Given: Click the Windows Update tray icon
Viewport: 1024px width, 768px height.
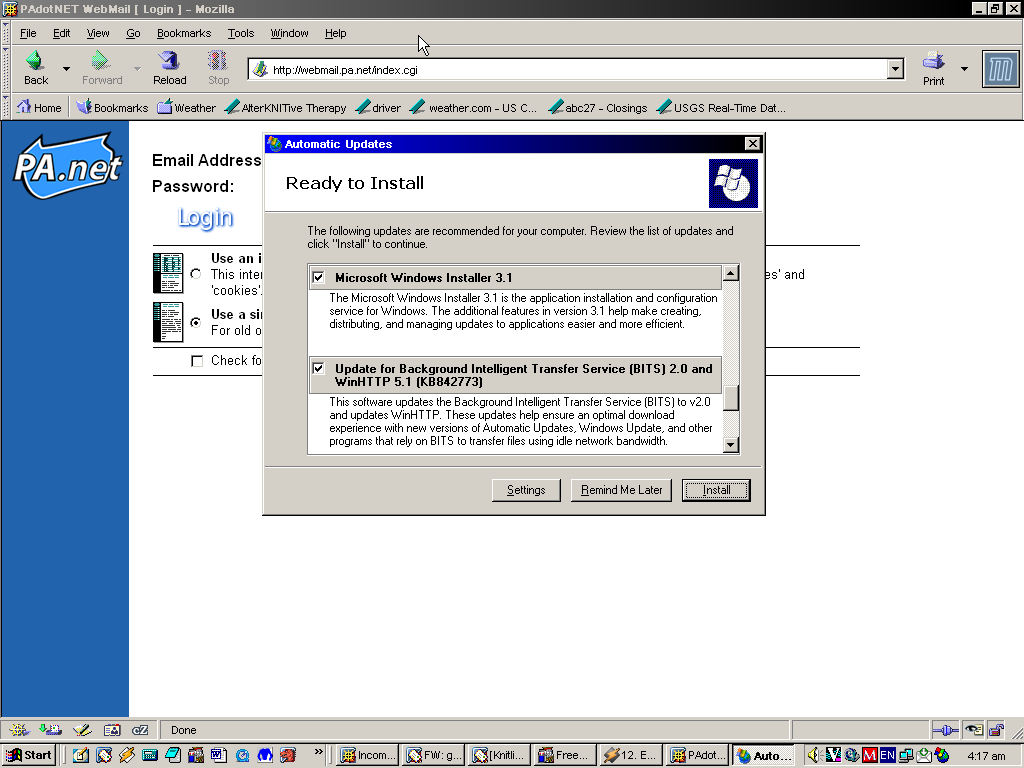Looking at the screenshot, I should pyautogui.click(x=942, y=756).
